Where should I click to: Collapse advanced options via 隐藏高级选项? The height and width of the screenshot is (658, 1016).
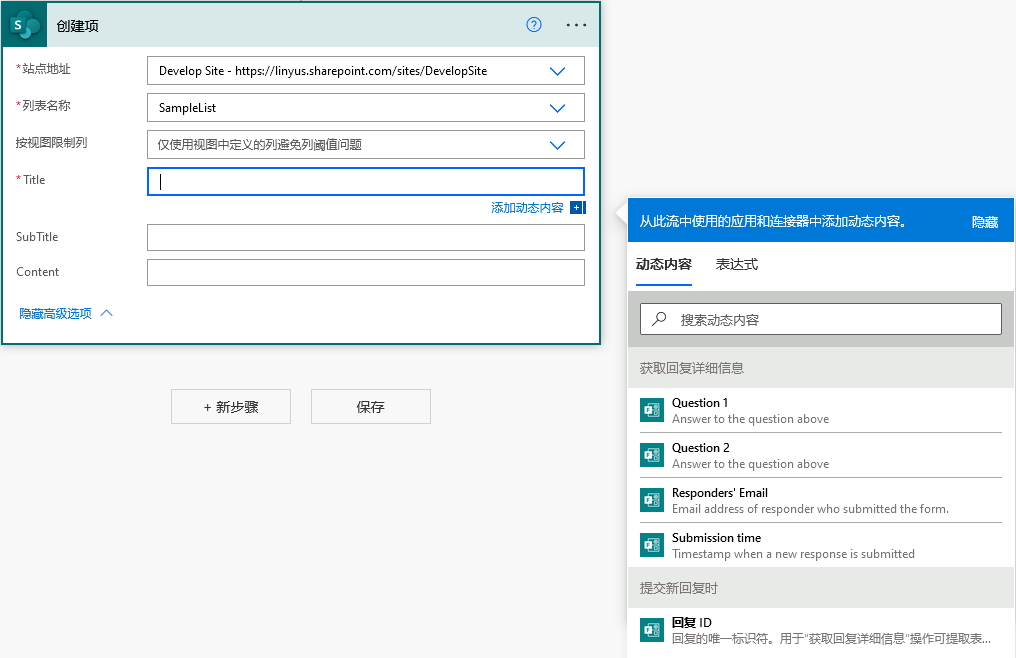(x=65, y=314)
